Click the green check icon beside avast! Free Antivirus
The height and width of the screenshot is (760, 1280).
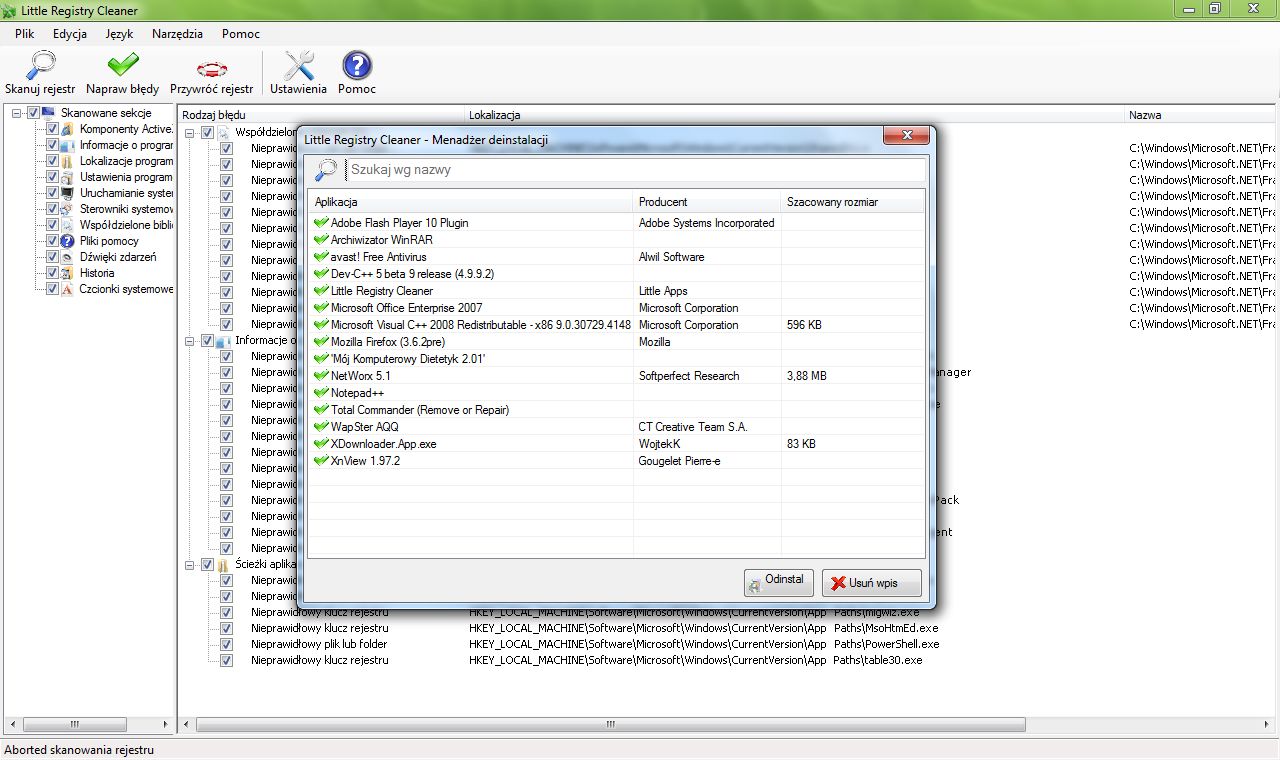(x=321, y=257)
